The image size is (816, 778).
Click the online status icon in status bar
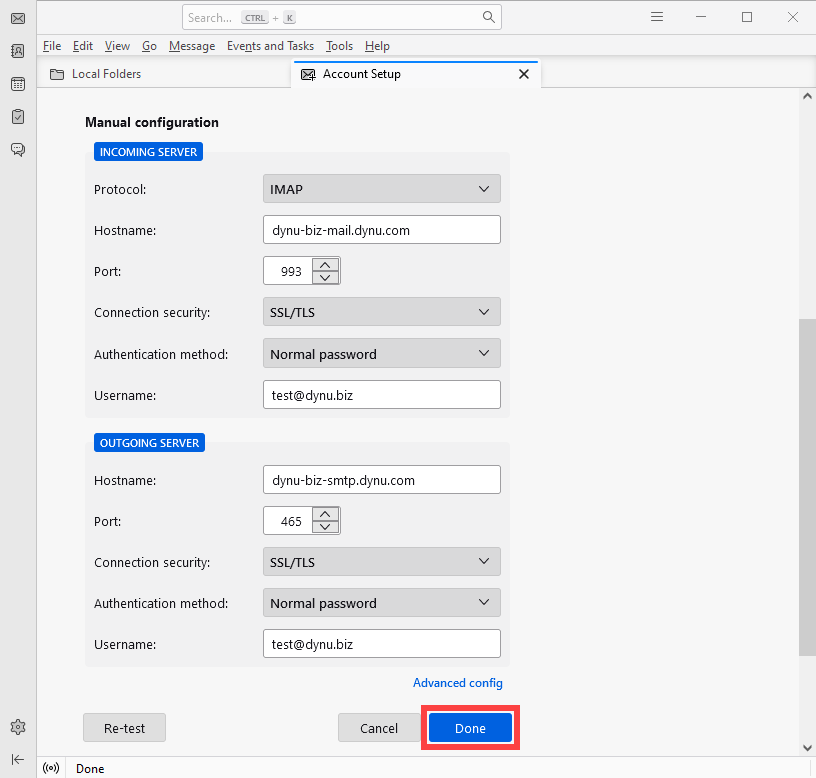51,768
